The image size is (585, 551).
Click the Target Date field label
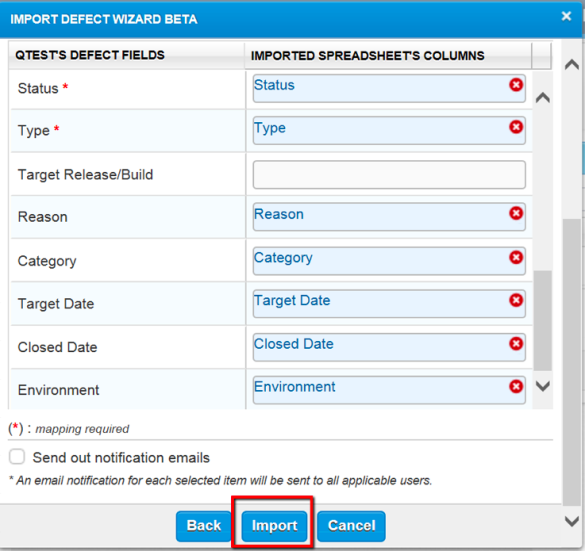pos(56,304)
